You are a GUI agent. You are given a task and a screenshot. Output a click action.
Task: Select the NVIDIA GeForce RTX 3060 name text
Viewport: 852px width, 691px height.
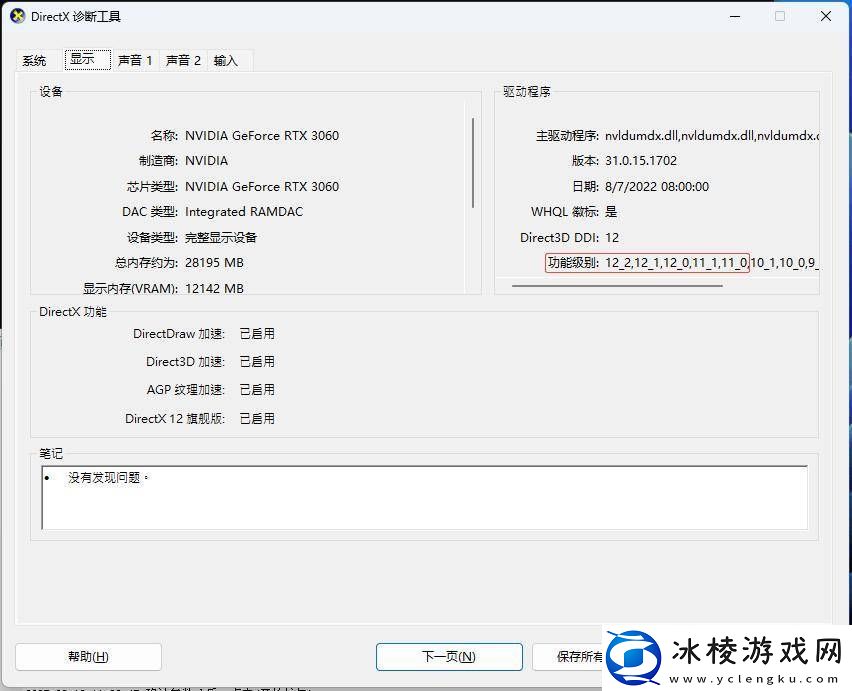tap(262, 135)
